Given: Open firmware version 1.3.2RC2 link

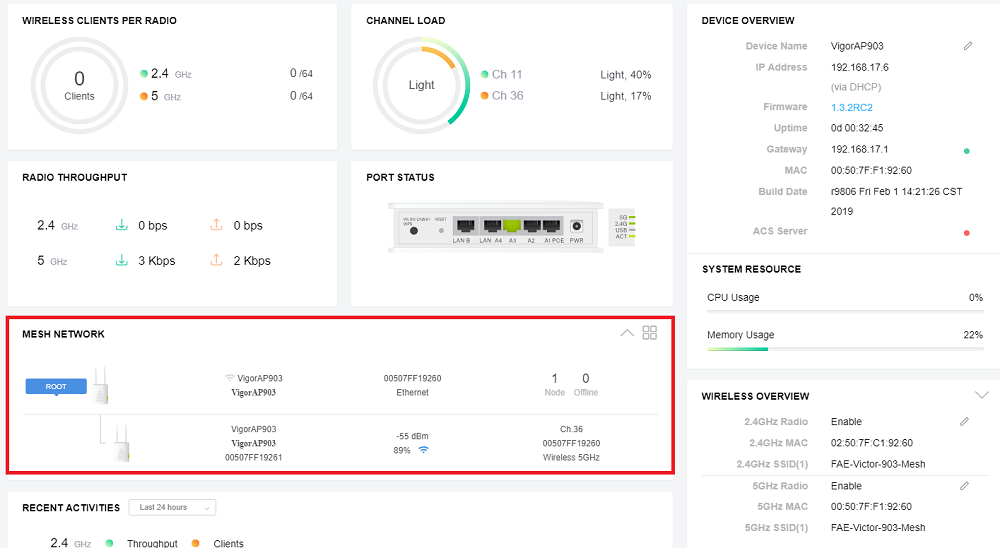Looking at the screenshot, I should click(851, 107).
